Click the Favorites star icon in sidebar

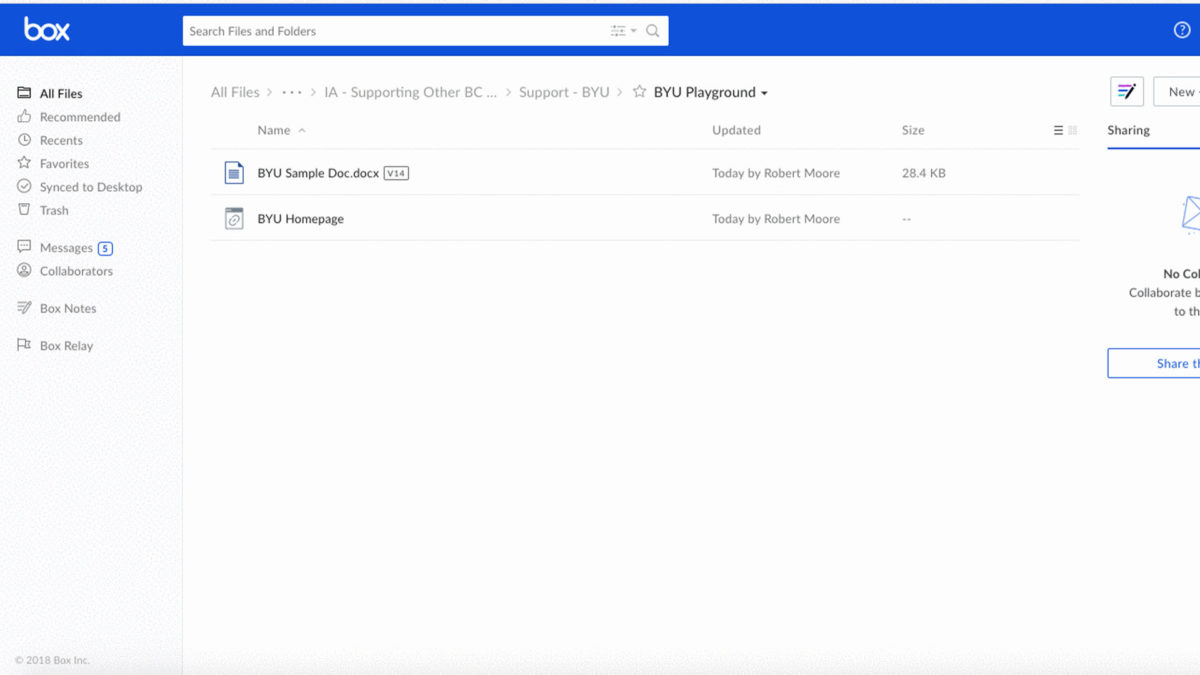pos(24,163)
